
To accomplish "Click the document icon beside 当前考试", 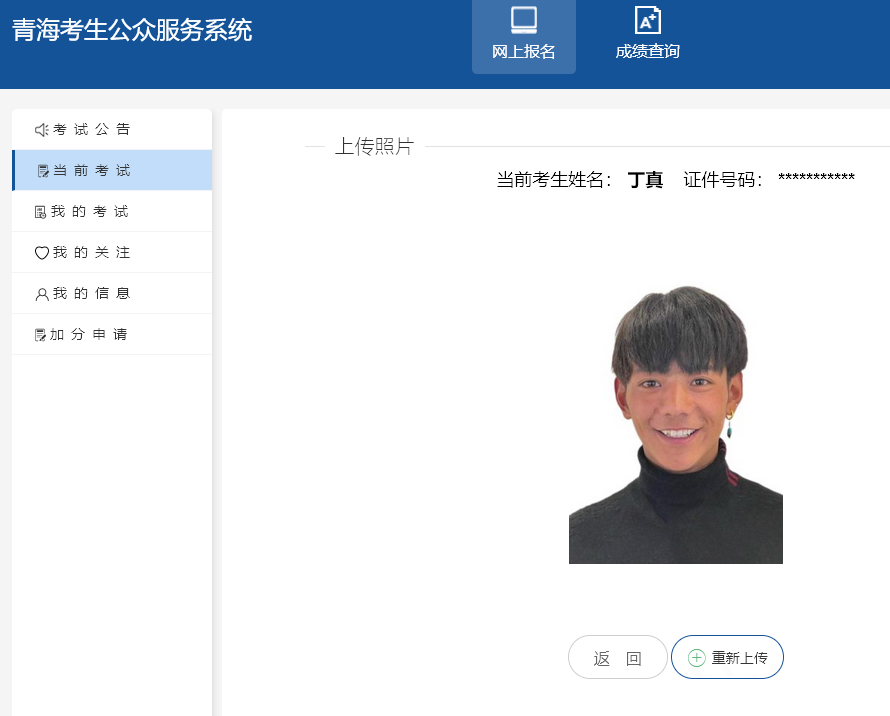I will pos(43,171).
